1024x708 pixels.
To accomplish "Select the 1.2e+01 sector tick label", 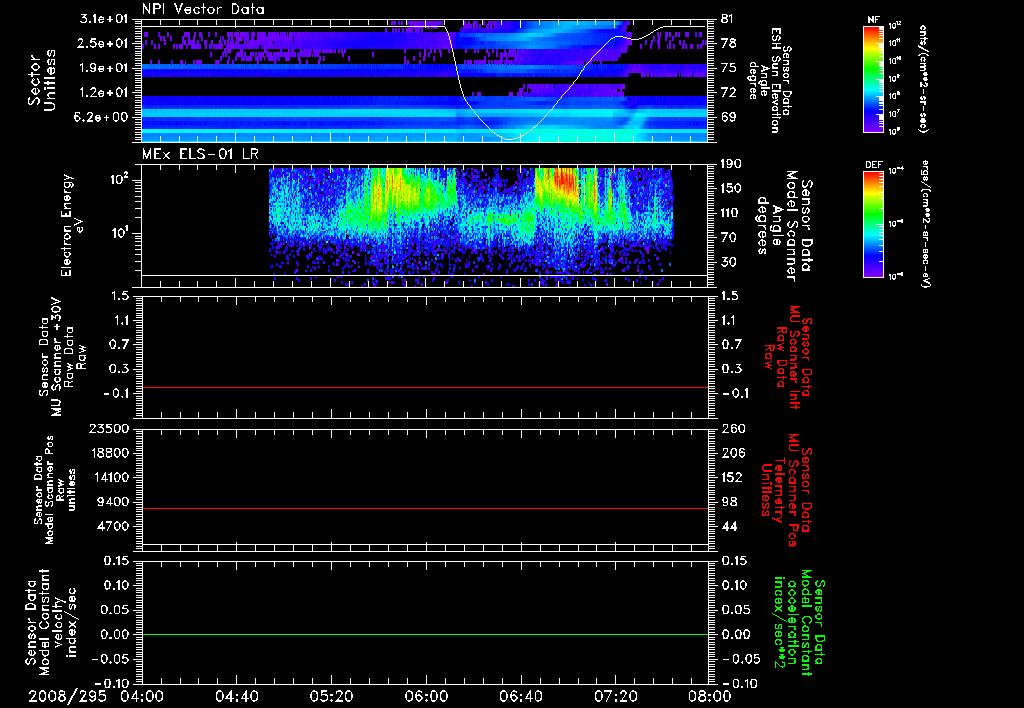I will point(103,93).
